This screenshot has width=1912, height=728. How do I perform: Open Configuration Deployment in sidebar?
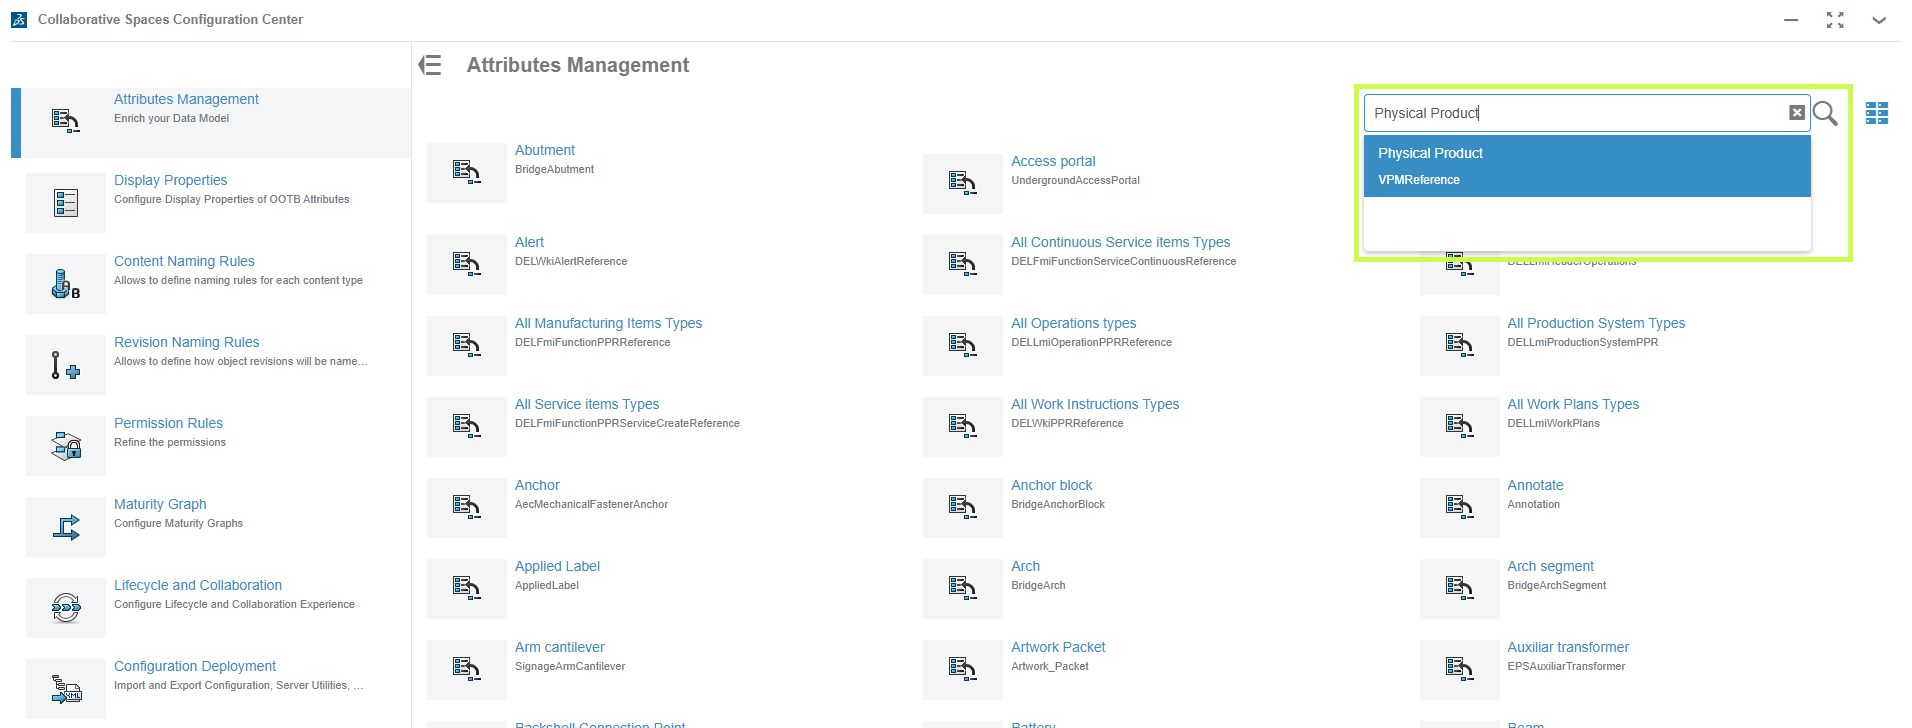point(195,666)
